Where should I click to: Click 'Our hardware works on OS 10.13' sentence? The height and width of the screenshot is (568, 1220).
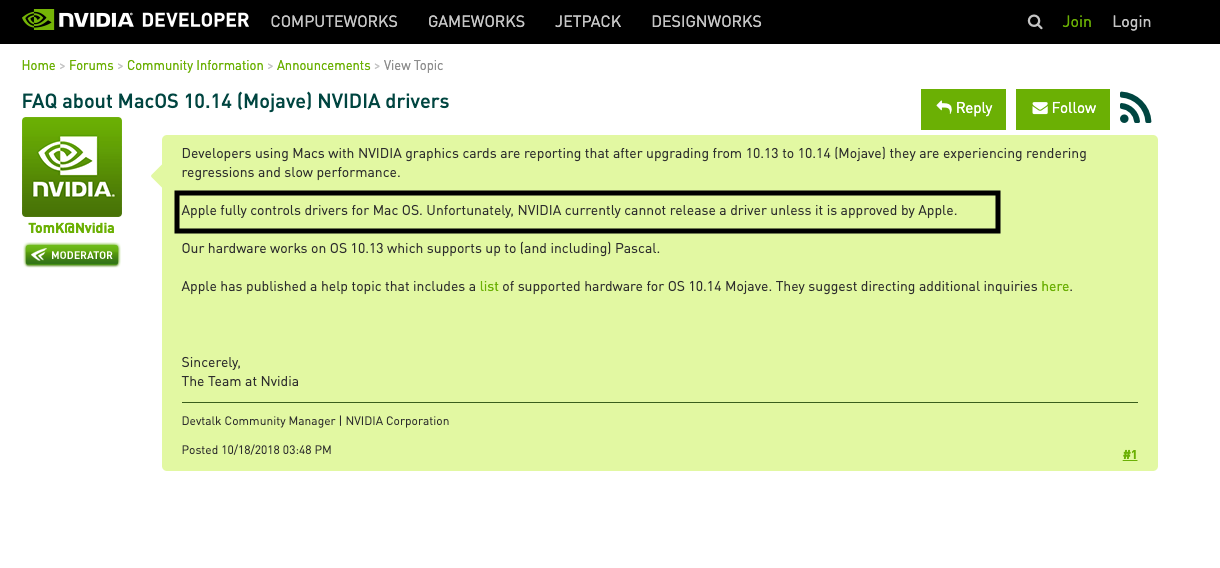(420, 248)
